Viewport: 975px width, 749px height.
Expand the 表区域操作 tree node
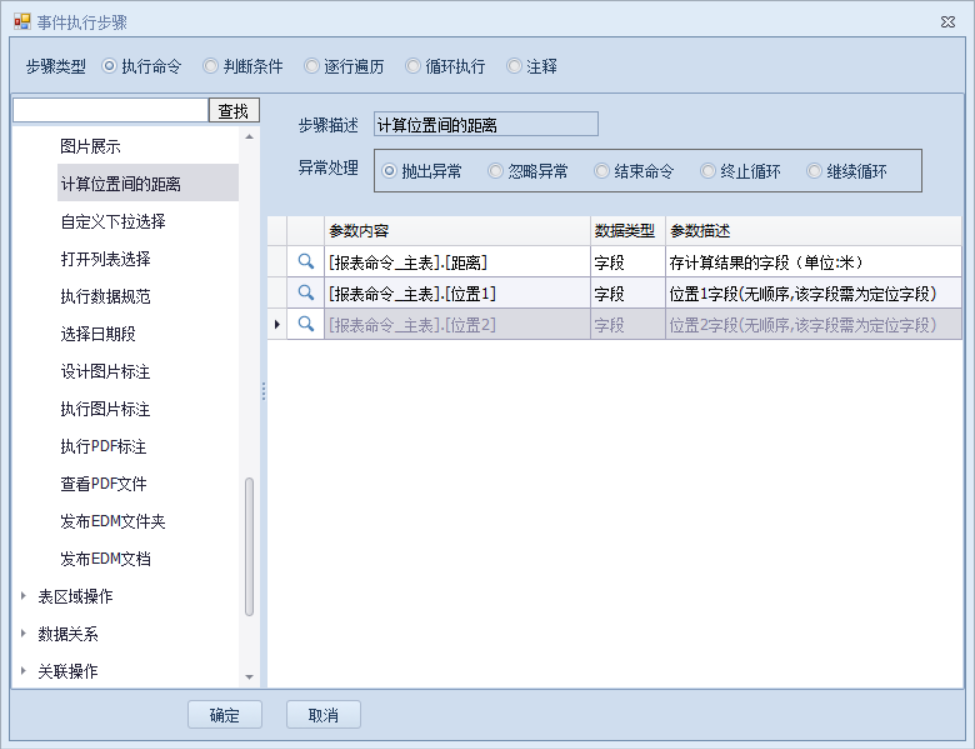[x=24, y=596]
